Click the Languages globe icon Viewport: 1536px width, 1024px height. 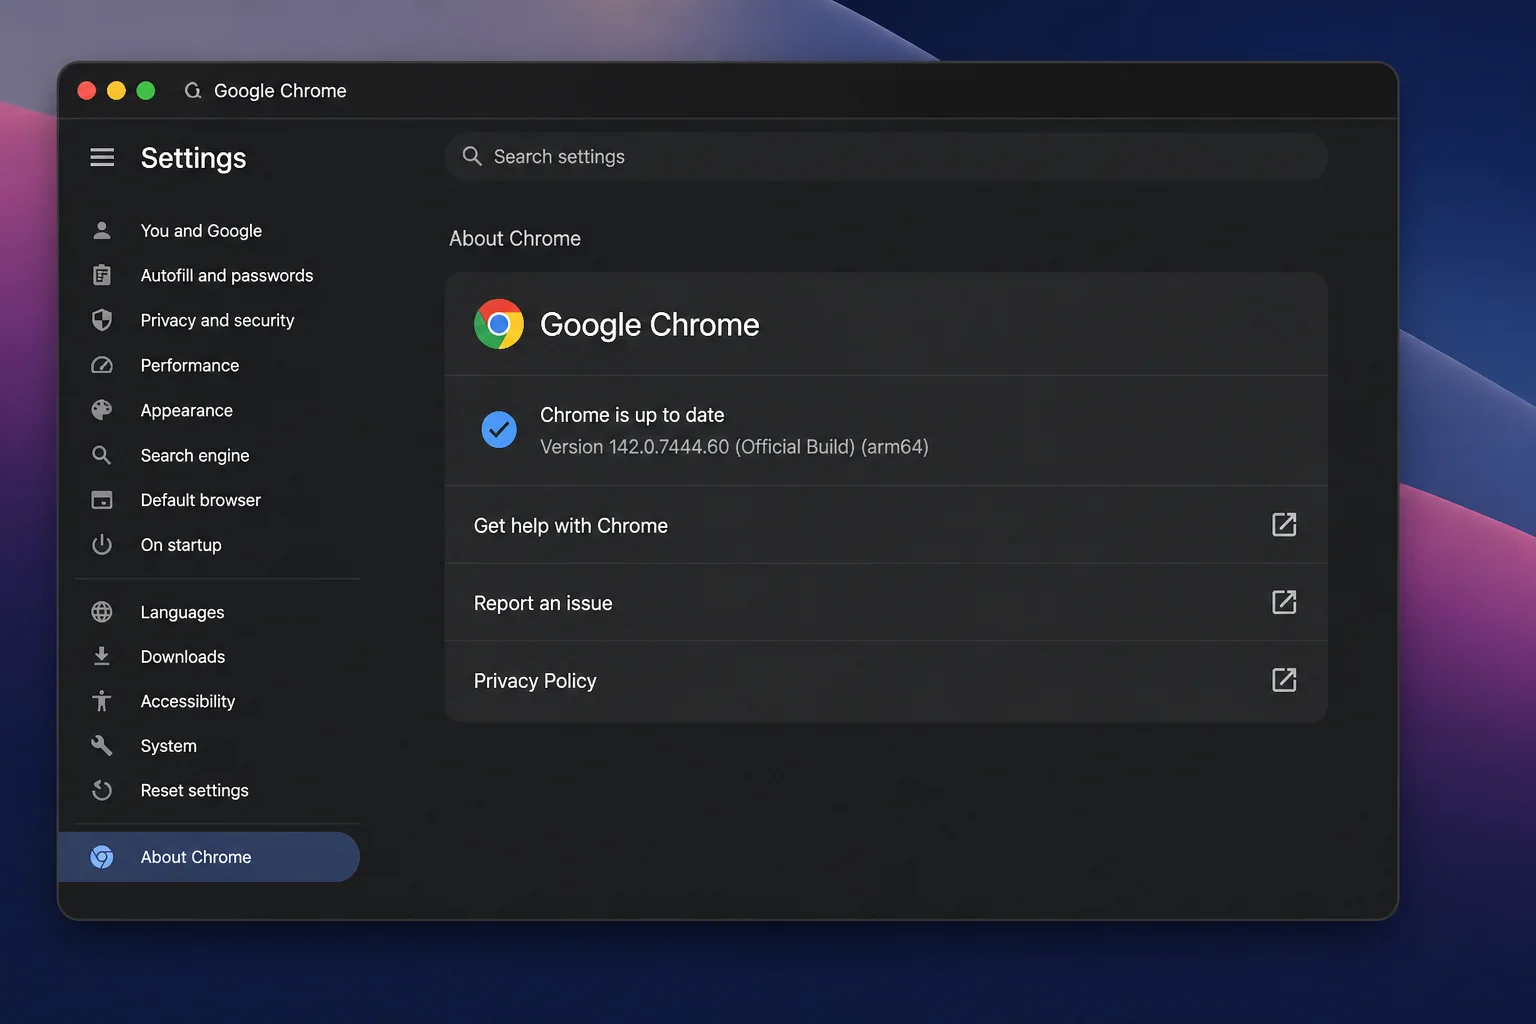102,612
